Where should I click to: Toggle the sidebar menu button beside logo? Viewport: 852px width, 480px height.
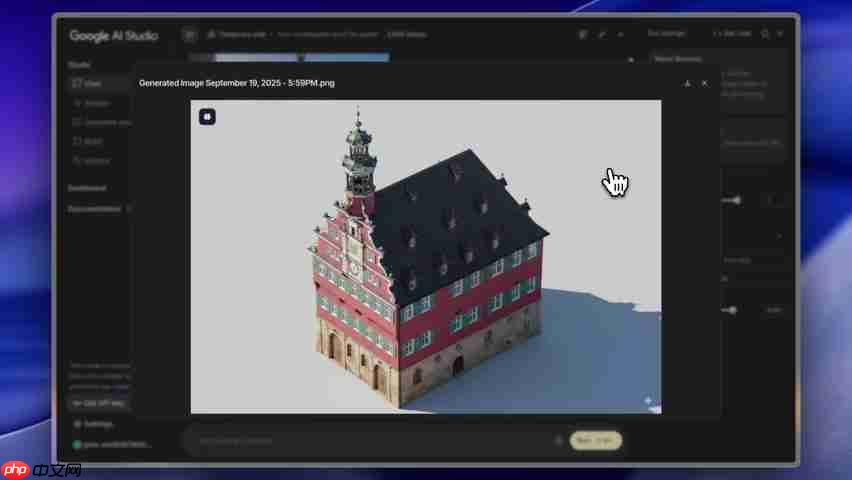[x=190, y=35]
